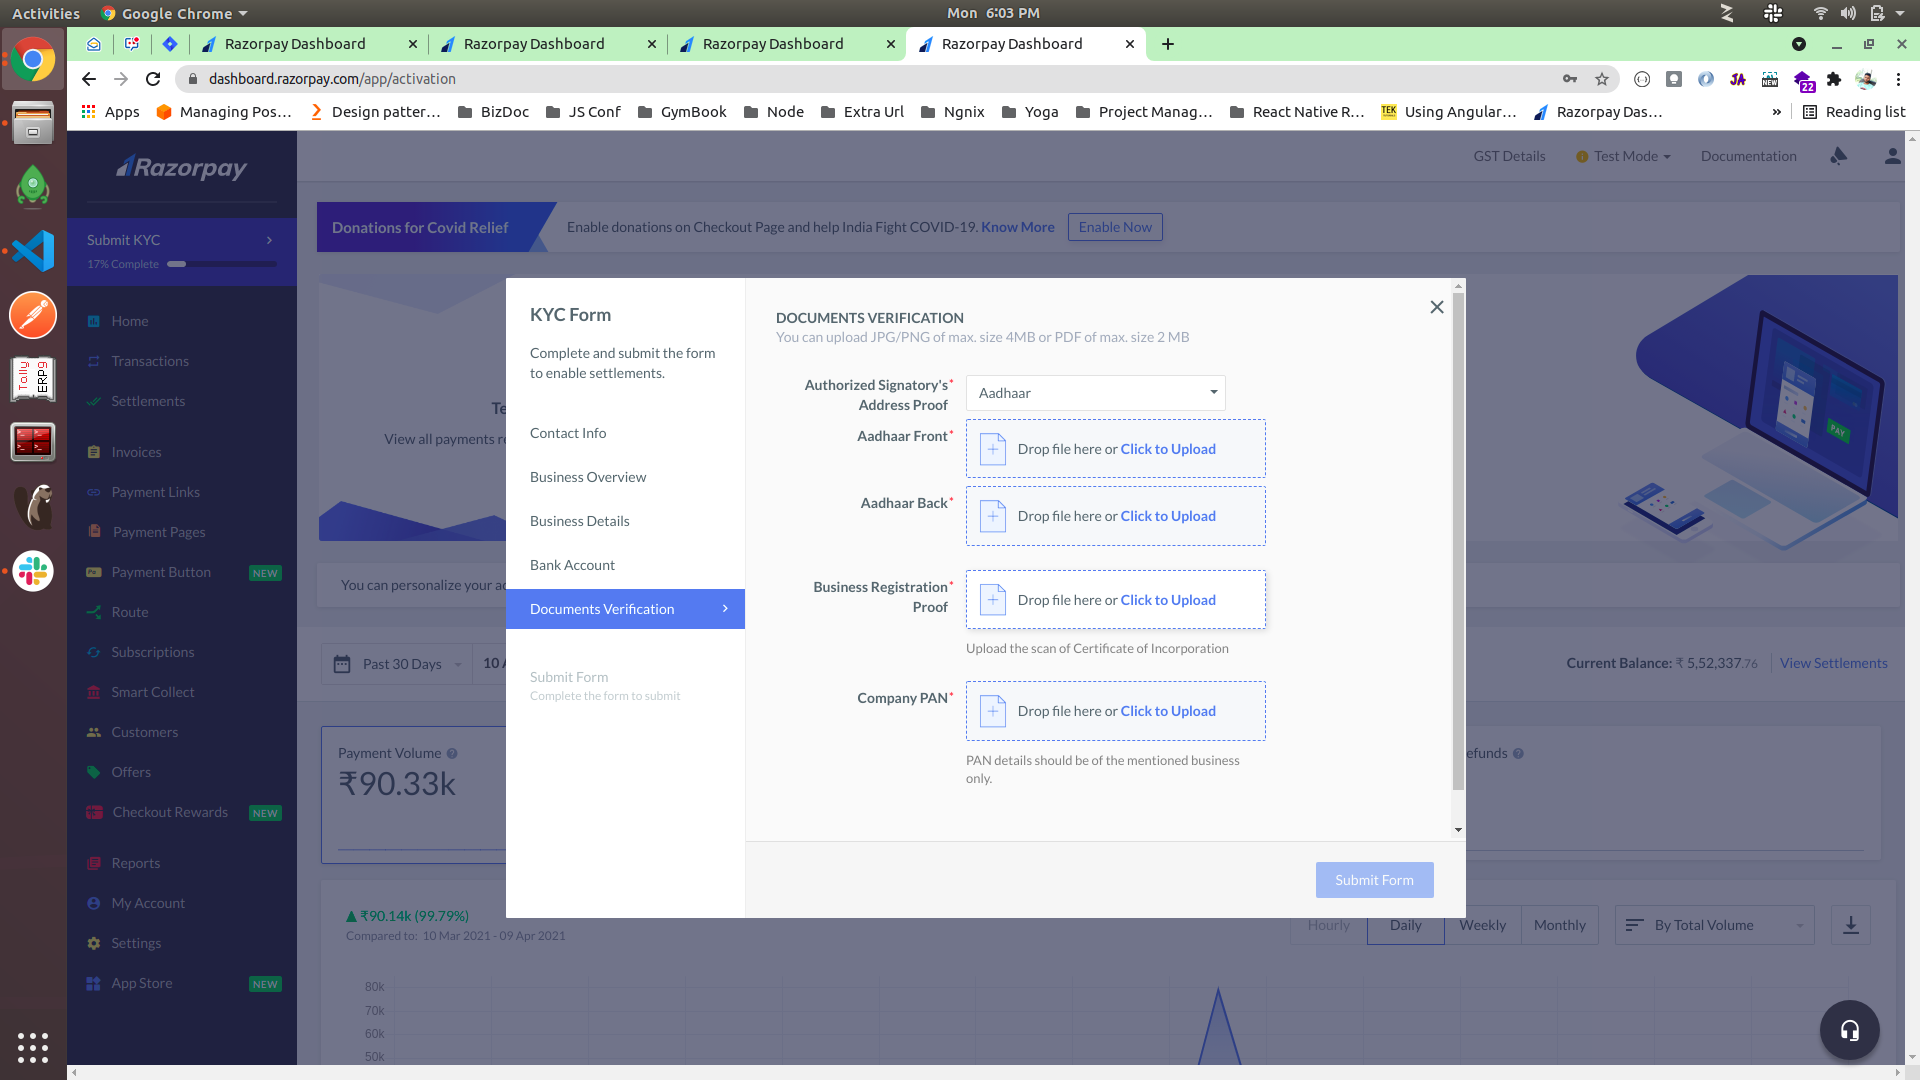The width and height of the screenshot is (1920, 1080).
Task: Open new Chrome tab
Action: 1167,44
